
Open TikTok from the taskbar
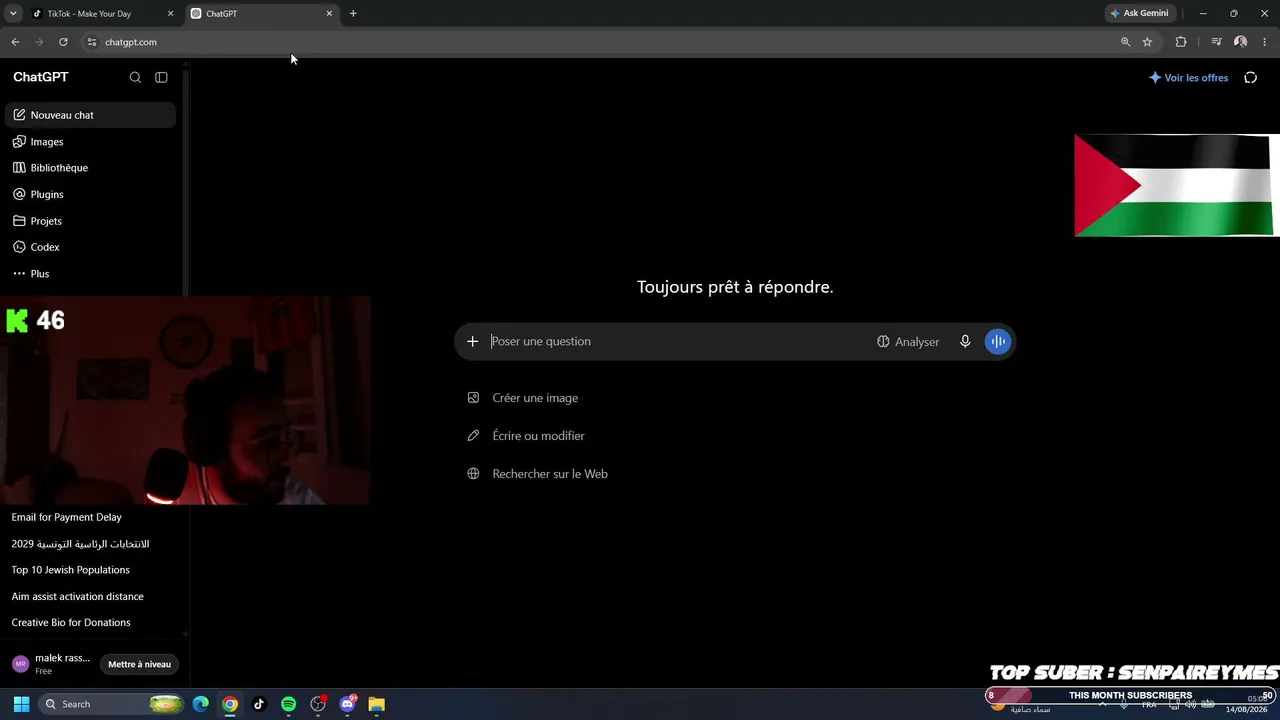259,704
